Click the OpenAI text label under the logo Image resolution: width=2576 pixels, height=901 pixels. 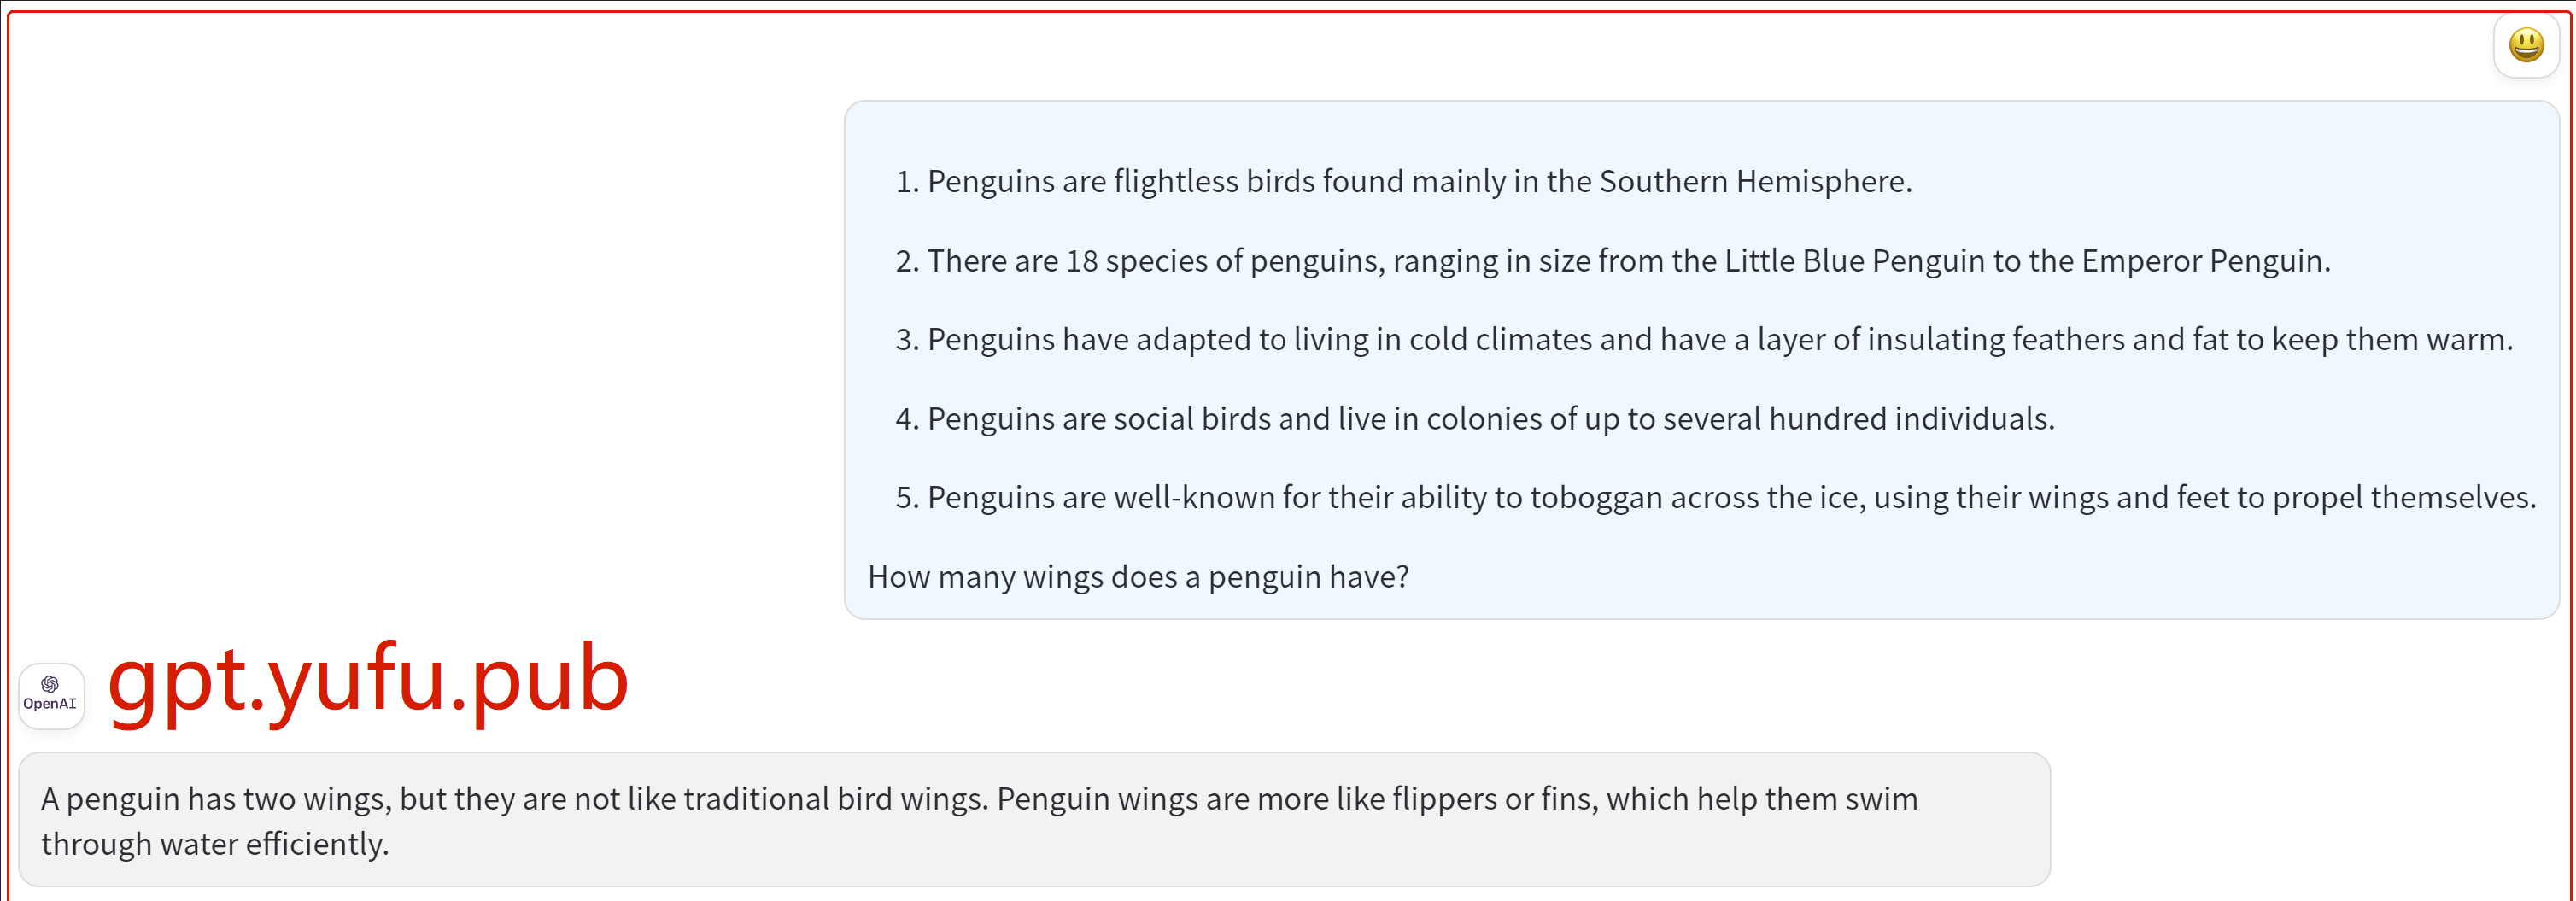point(50,704)
